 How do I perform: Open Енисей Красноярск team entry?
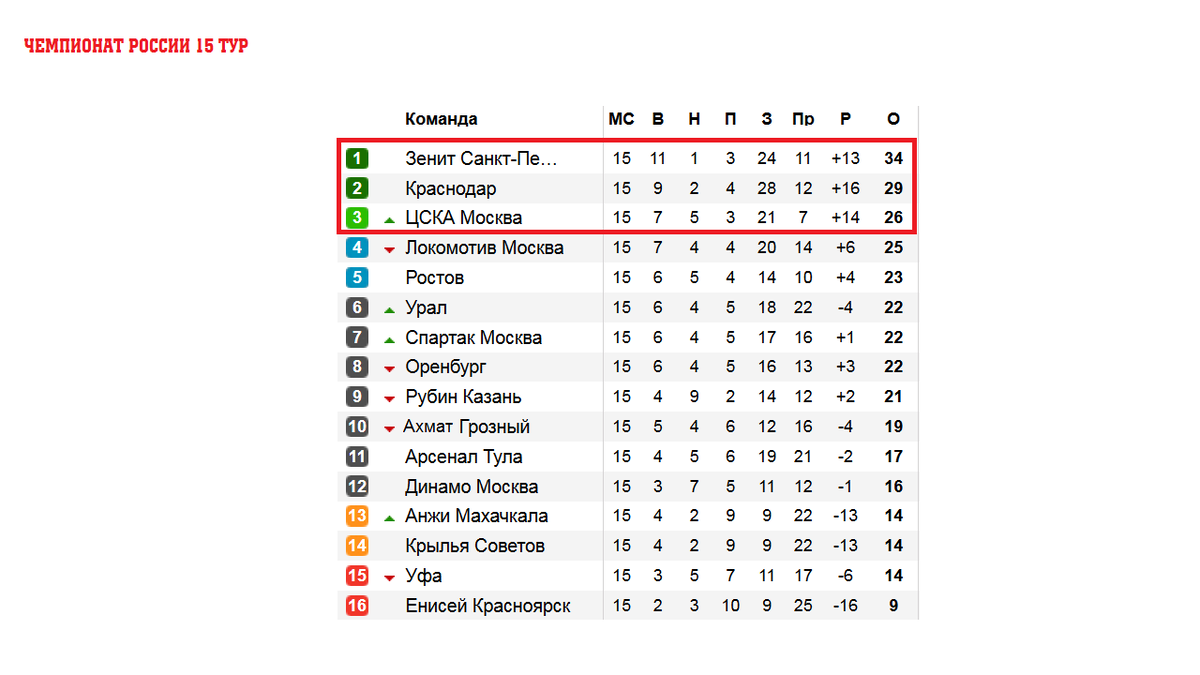pos(488,606)
